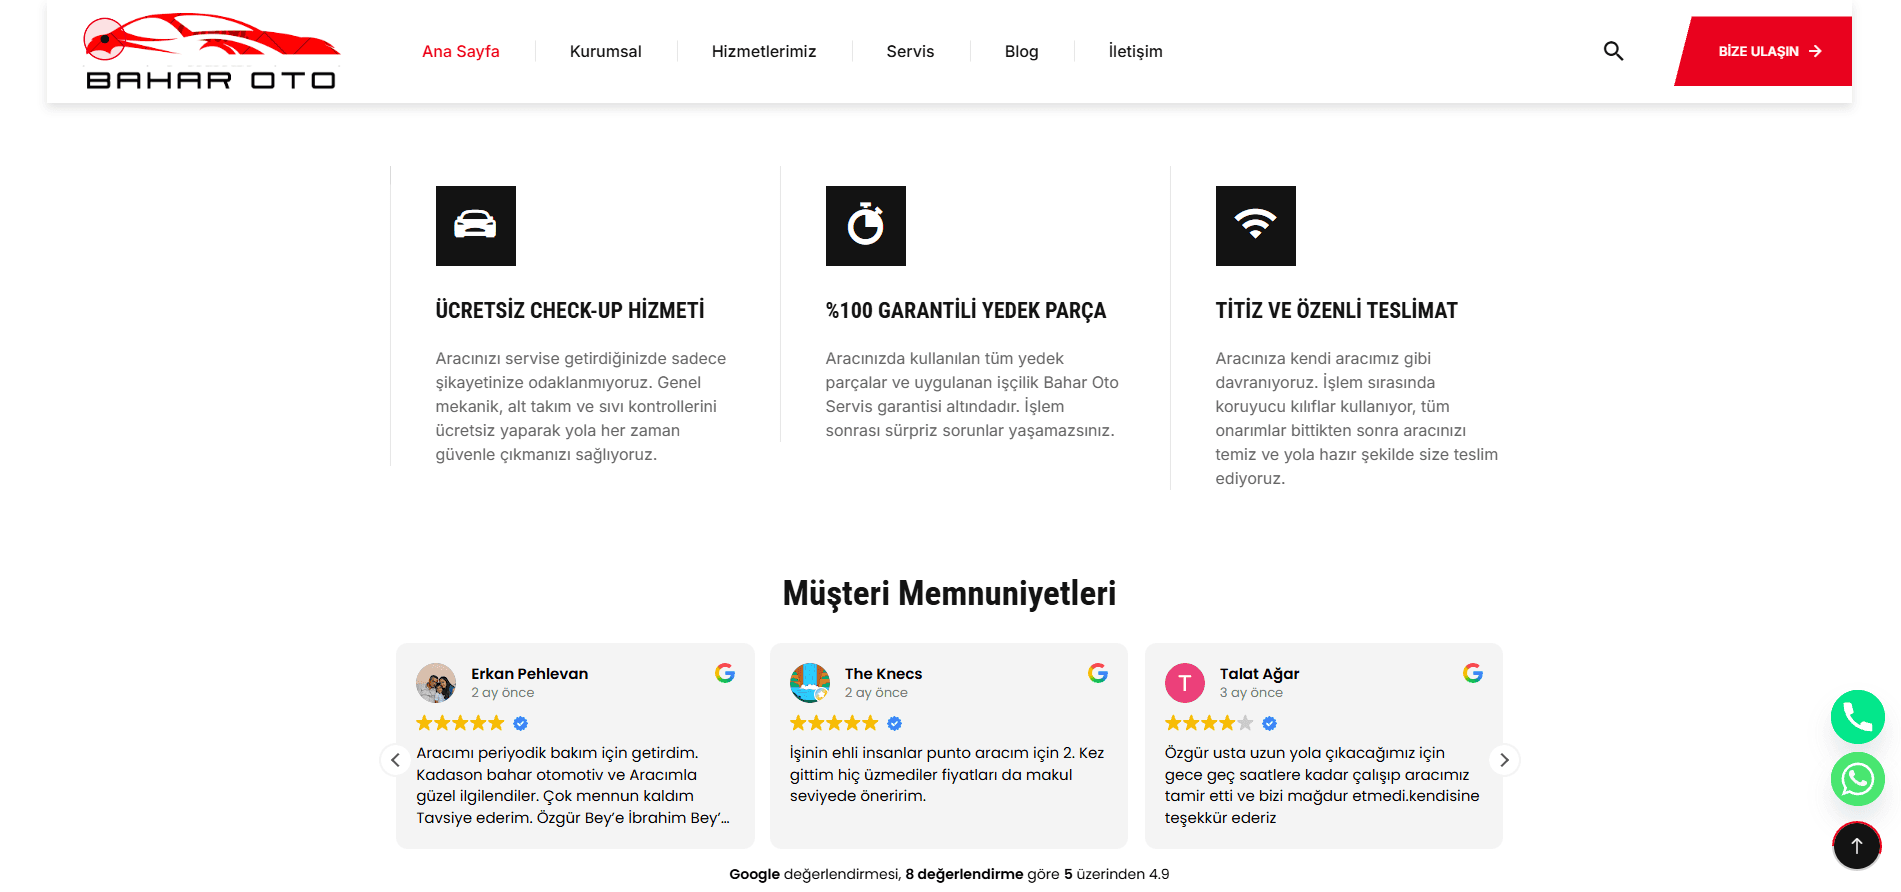Show next reviews with the right arrow
The image size is (1901, 892).
tap(1504, 760)
